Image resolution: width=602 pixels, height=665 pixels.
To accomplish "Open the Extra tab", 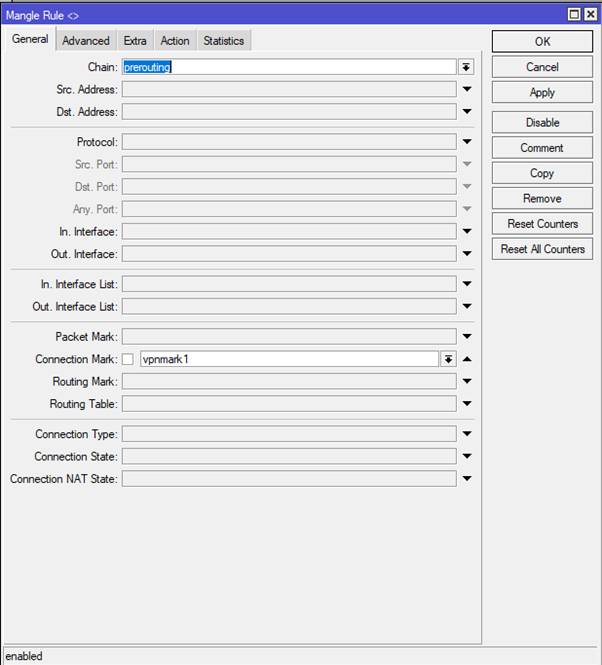I will pyautogui.click(x=135, y=41).
